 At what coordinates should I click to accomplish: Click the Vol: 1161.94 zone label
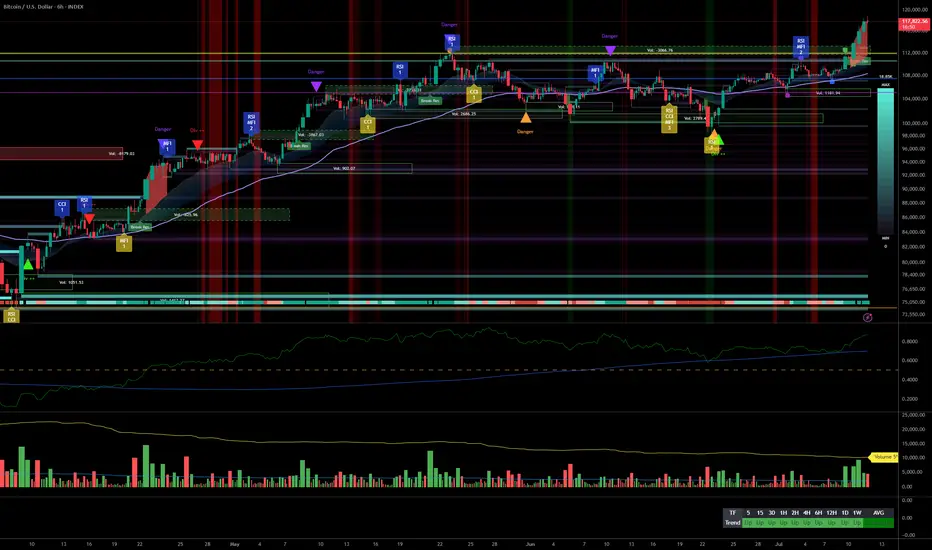[828, 93]
